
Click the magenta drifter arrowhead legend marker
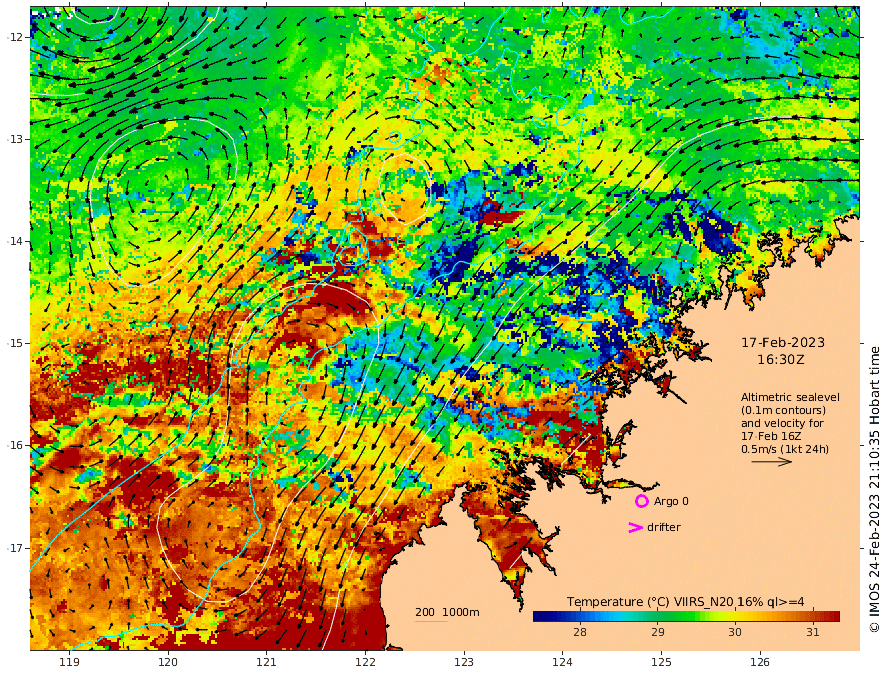tap(635, 527)
